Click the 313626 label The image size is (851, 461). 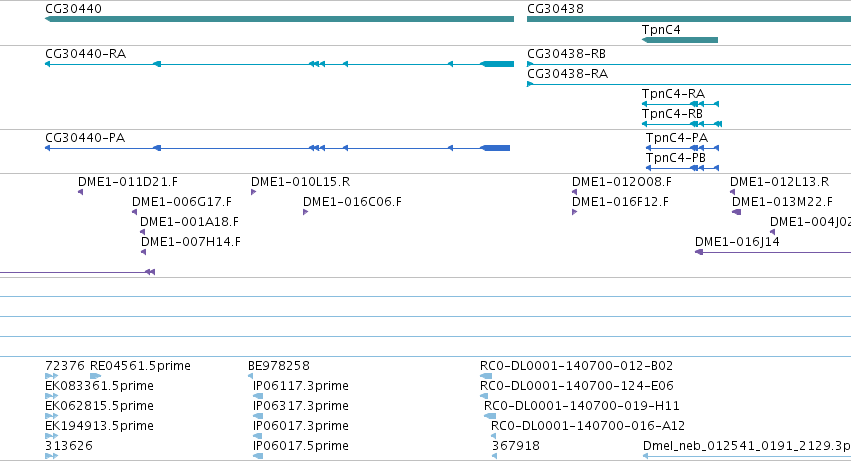coord(69,446)
